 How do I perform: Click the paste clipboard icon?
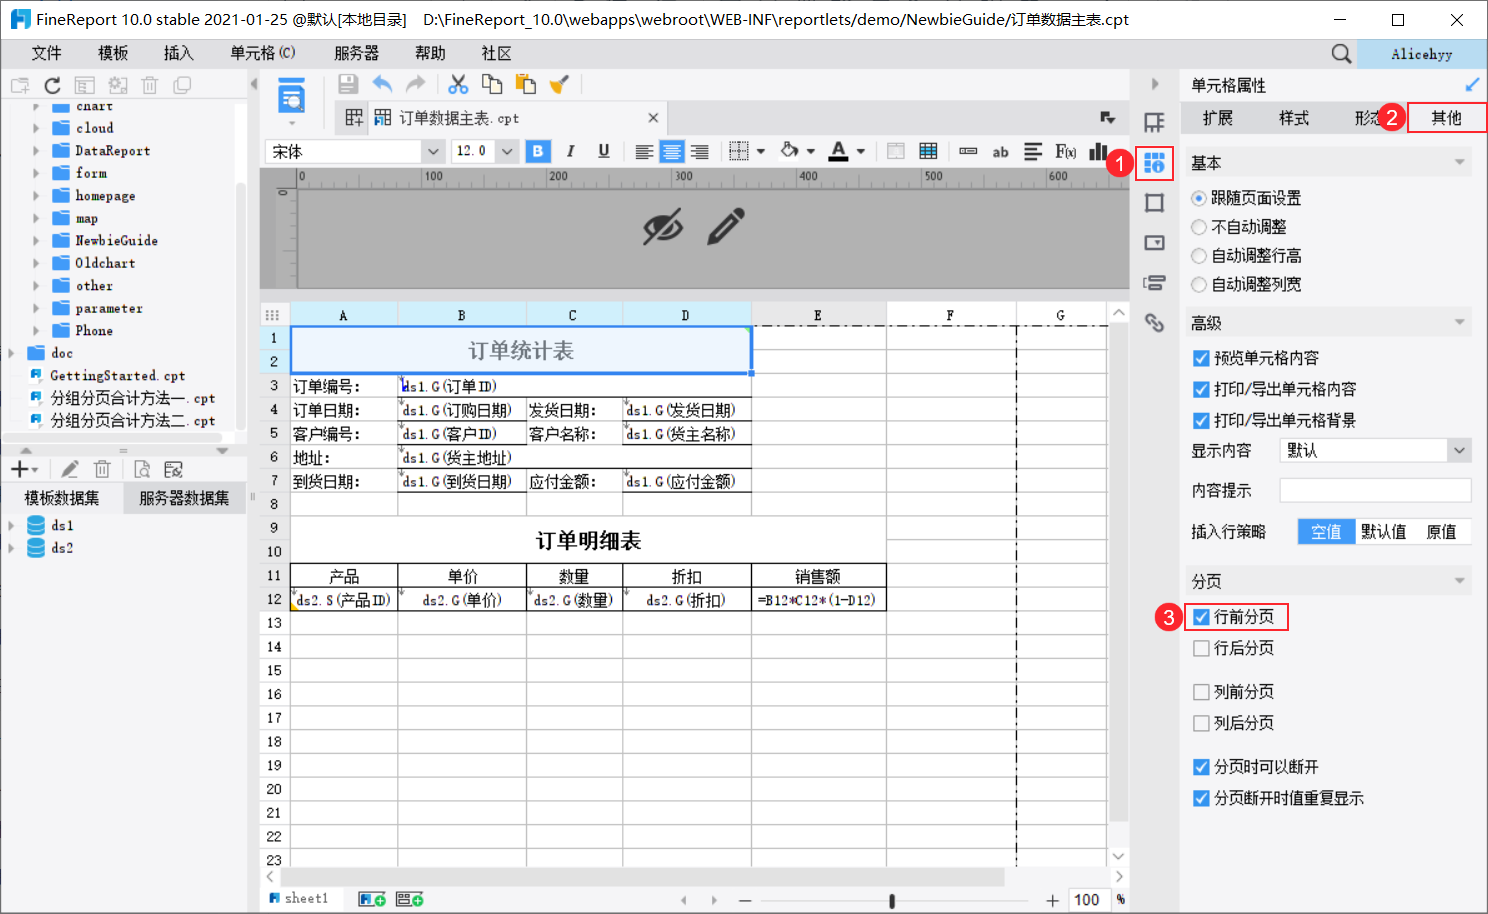click(x=526, y=85)
